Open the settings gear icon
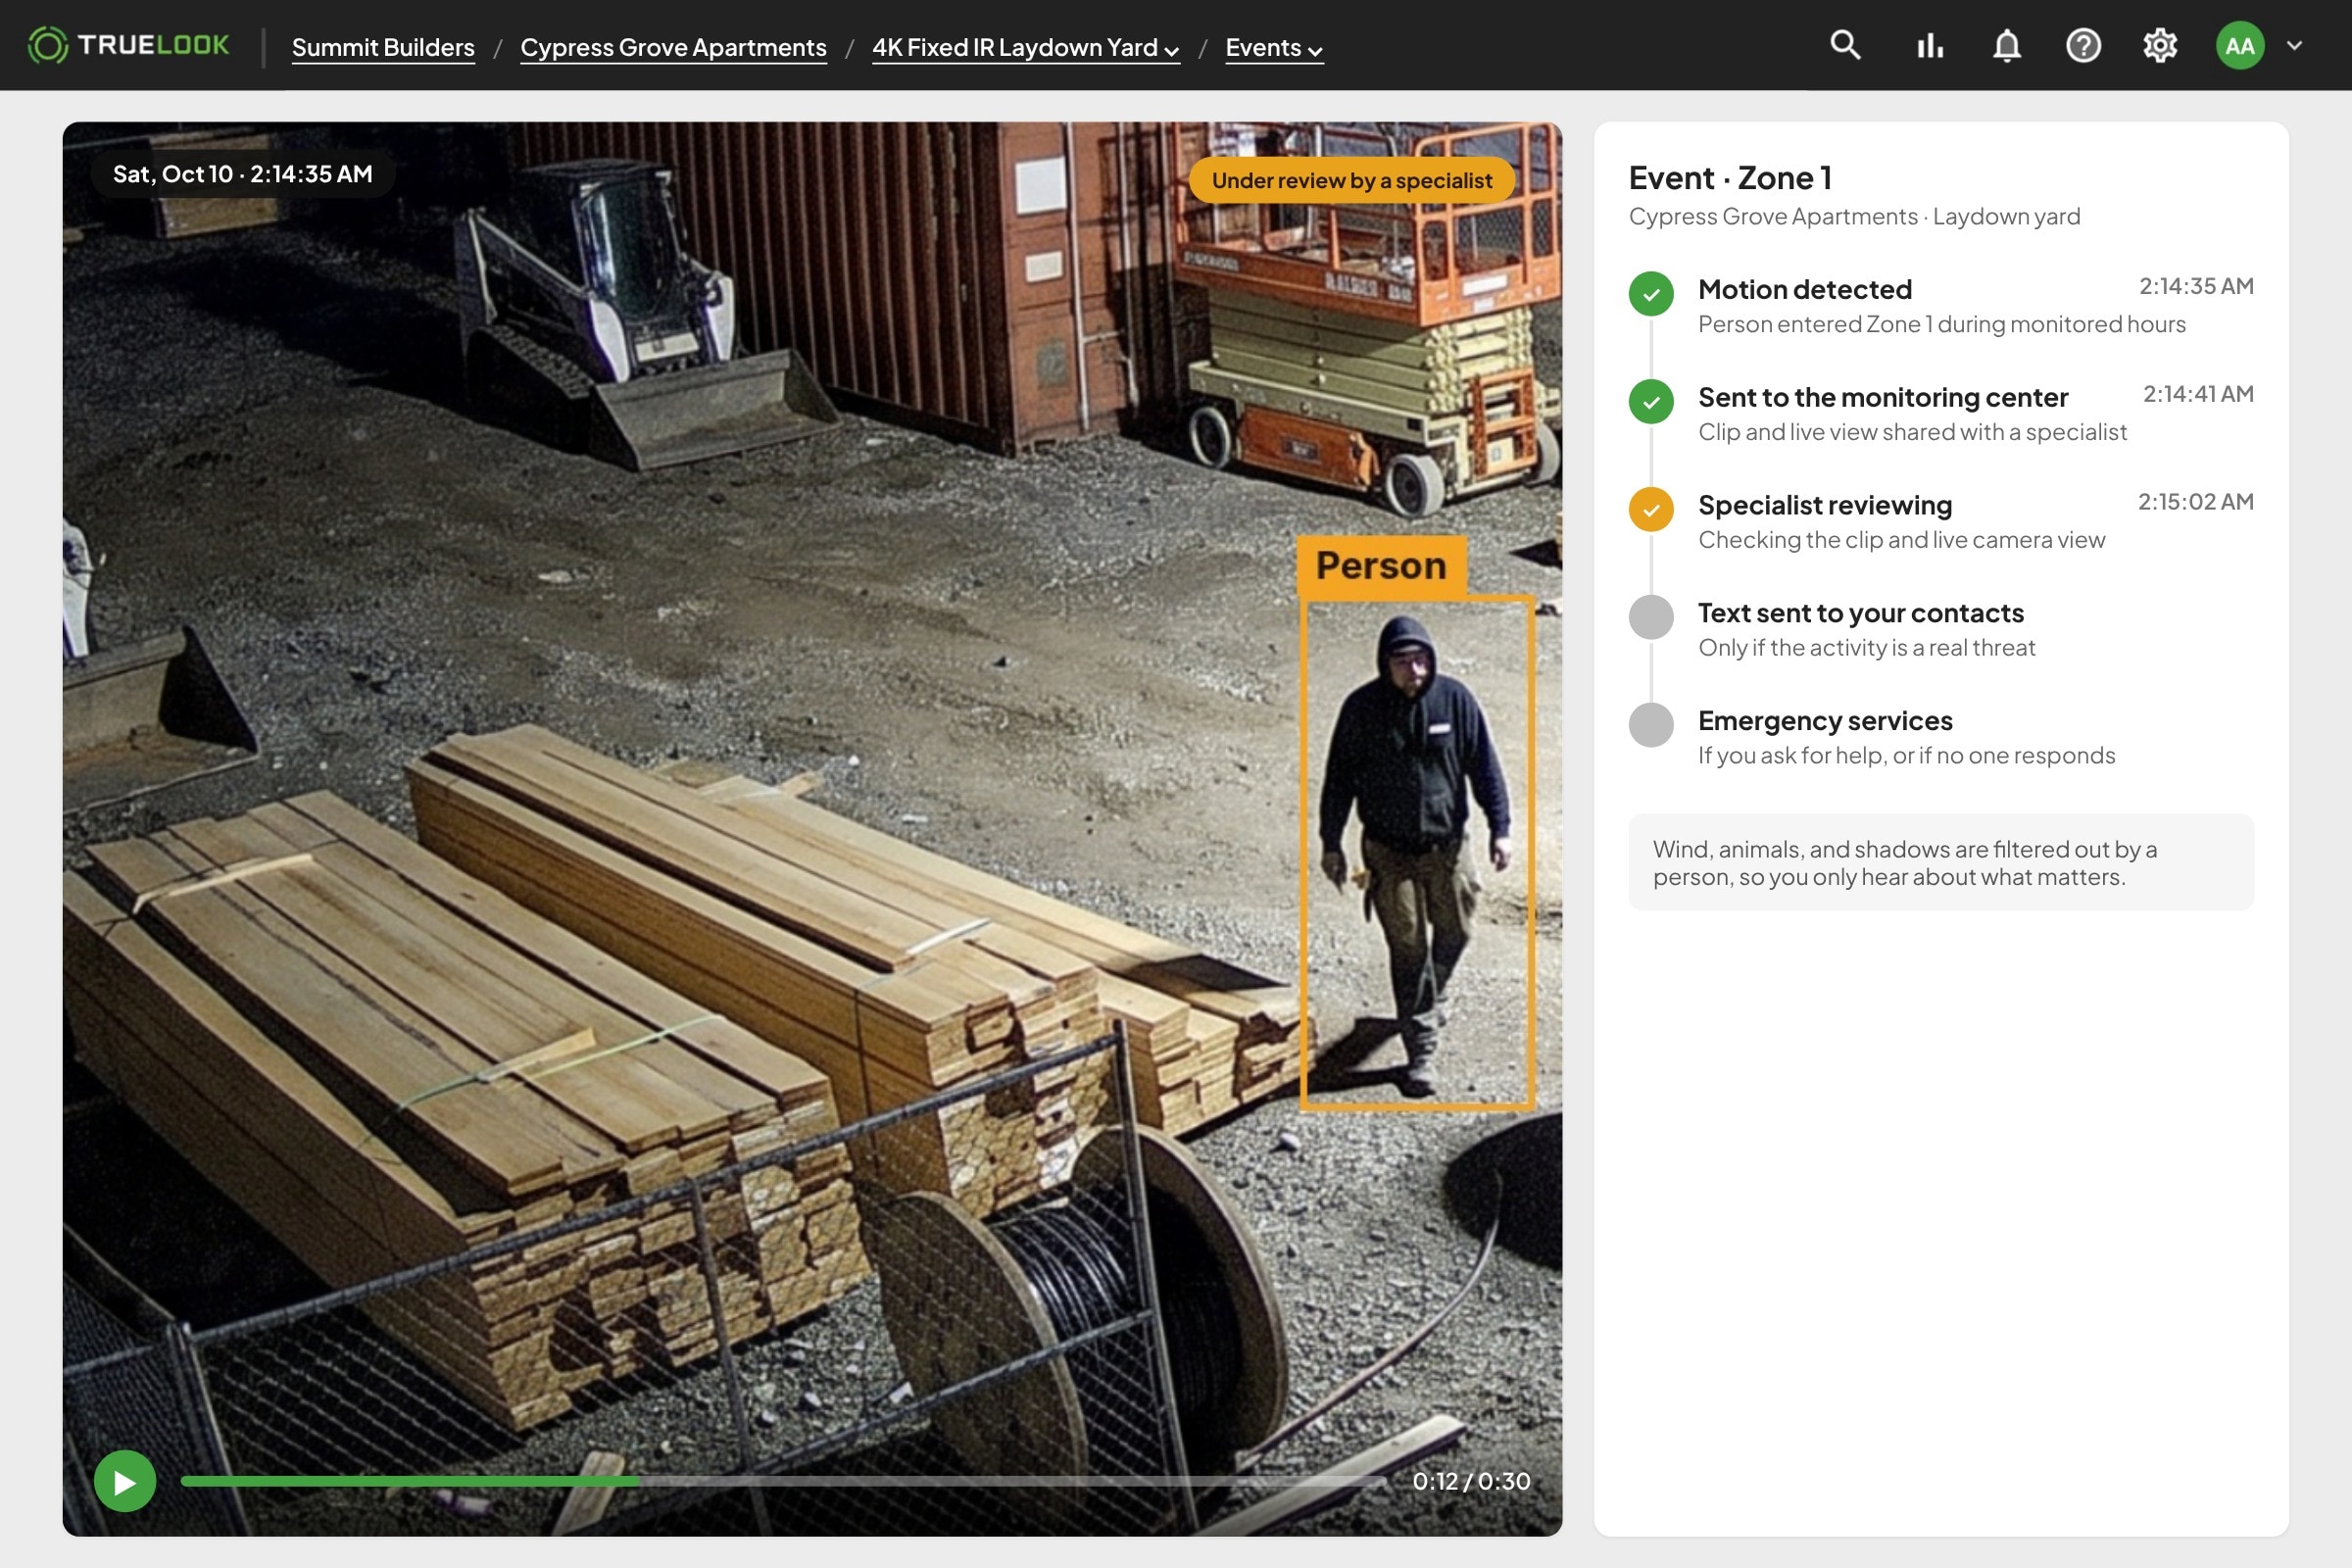The width and height of the screenshot is (2352, 1568). pos(2160,45)
